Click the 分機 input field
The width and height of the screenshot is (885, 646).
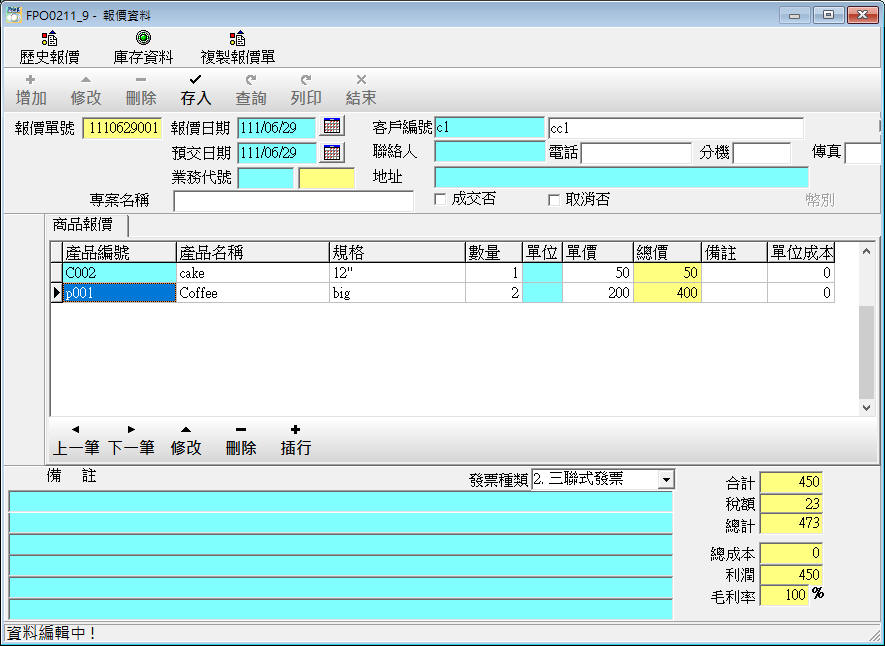(761, 153)
